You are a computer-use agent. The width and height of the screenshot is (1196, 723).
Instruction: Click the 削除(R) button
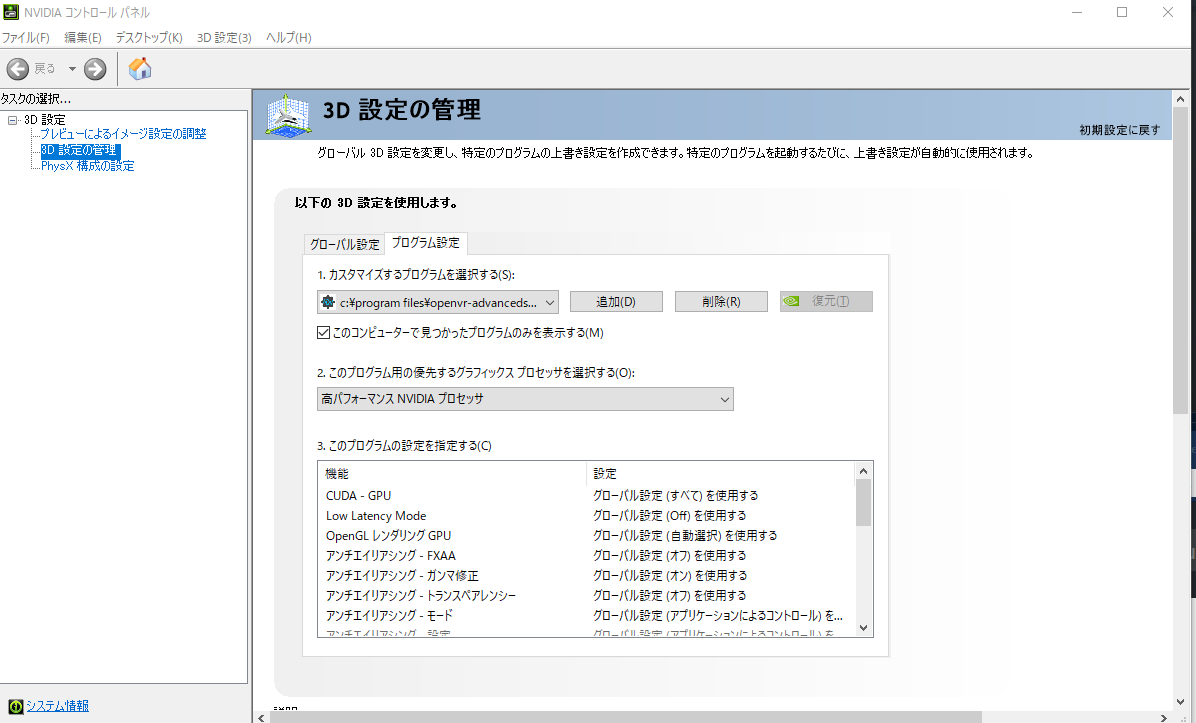click(x=721, y=302)
